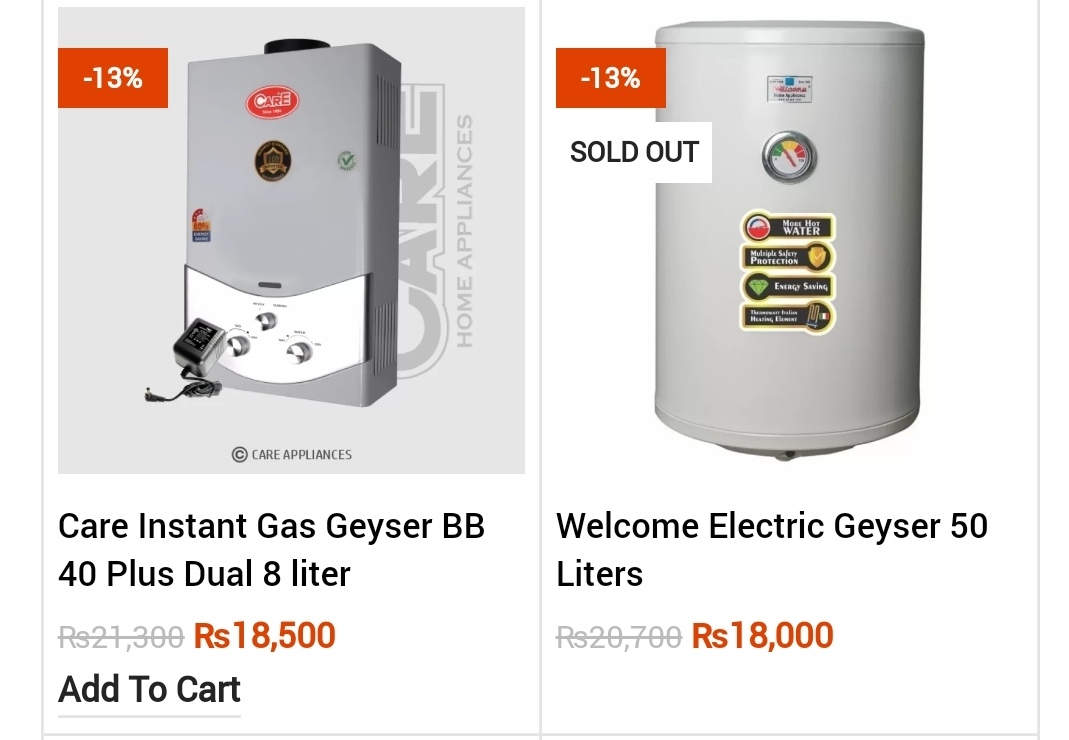Click the -13% badge on Welcome geyser
The image size is (1069, 740).
611,78
